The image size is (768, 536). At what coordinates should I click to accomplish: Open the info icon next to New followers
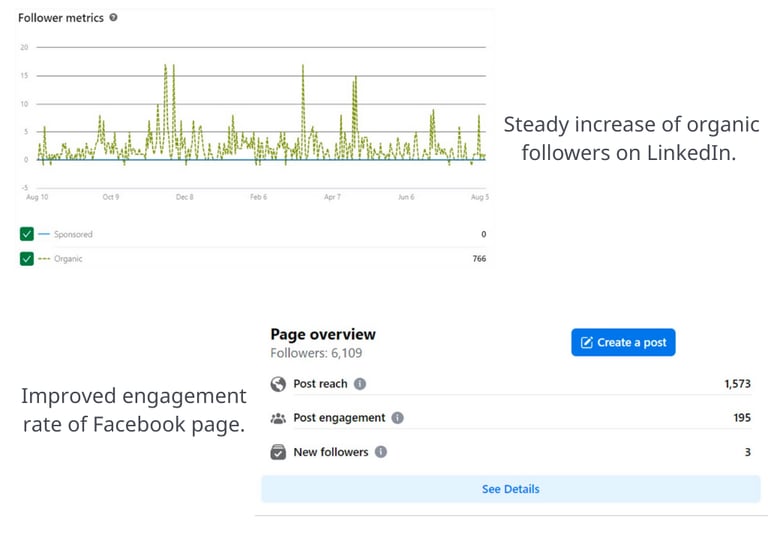[x=381, y=452]
